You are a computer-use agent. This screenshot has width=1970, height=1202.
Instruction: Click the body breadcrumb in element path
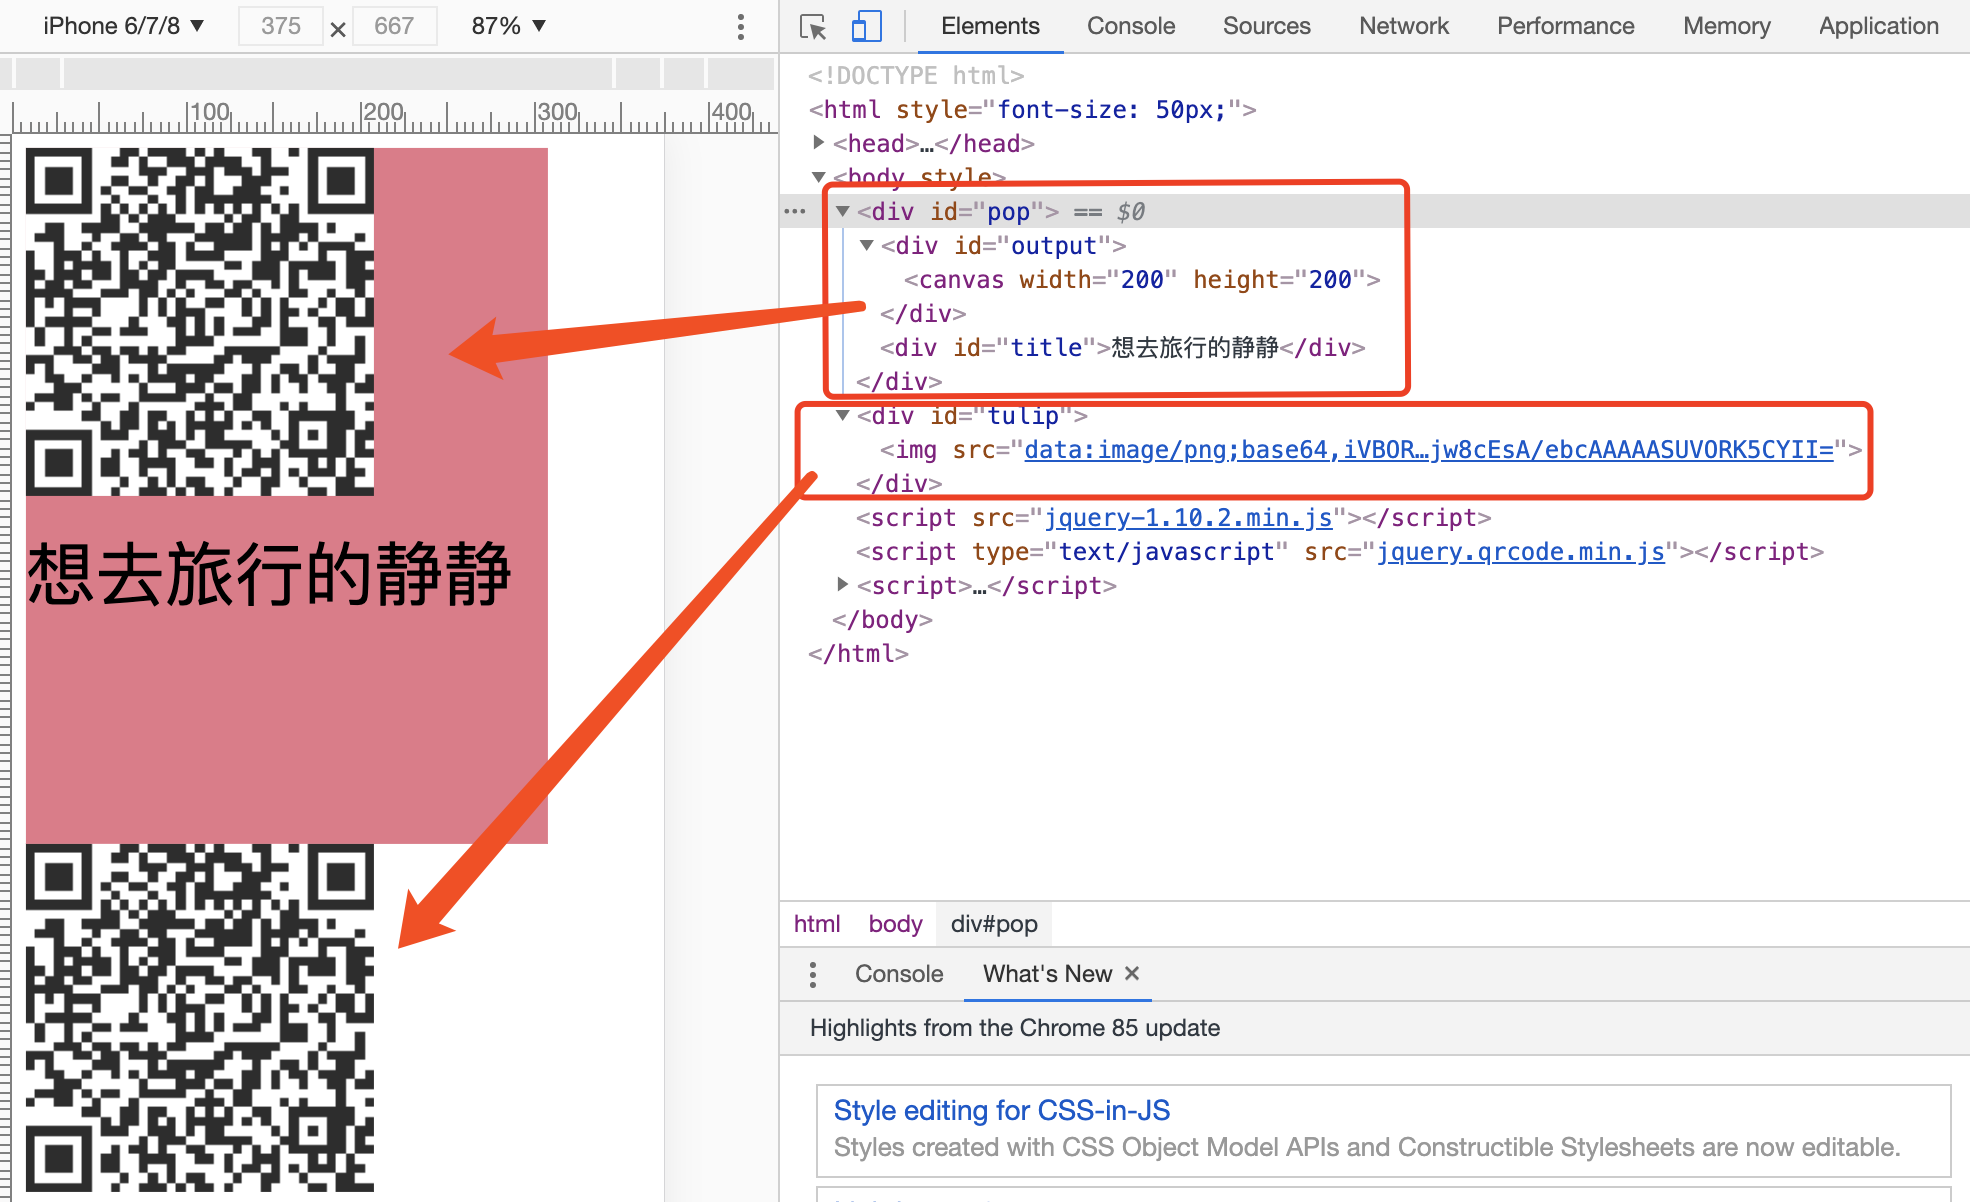pyautogui.click(x=895, y=925)
